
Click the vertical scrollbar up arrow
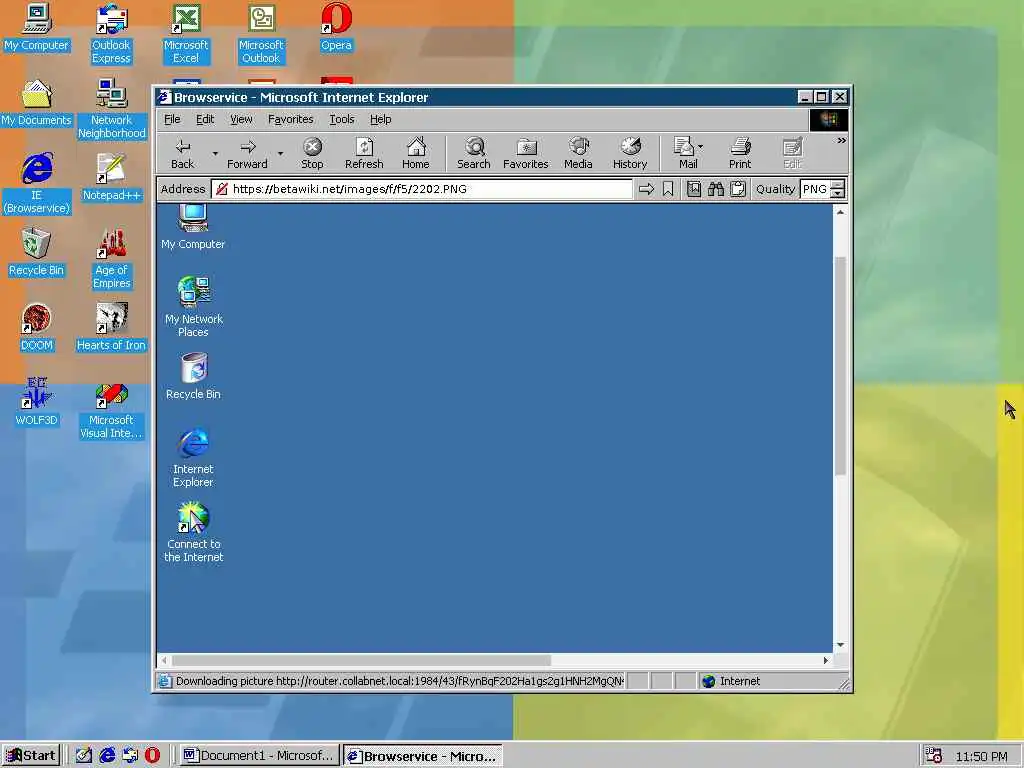click(840, 212)
